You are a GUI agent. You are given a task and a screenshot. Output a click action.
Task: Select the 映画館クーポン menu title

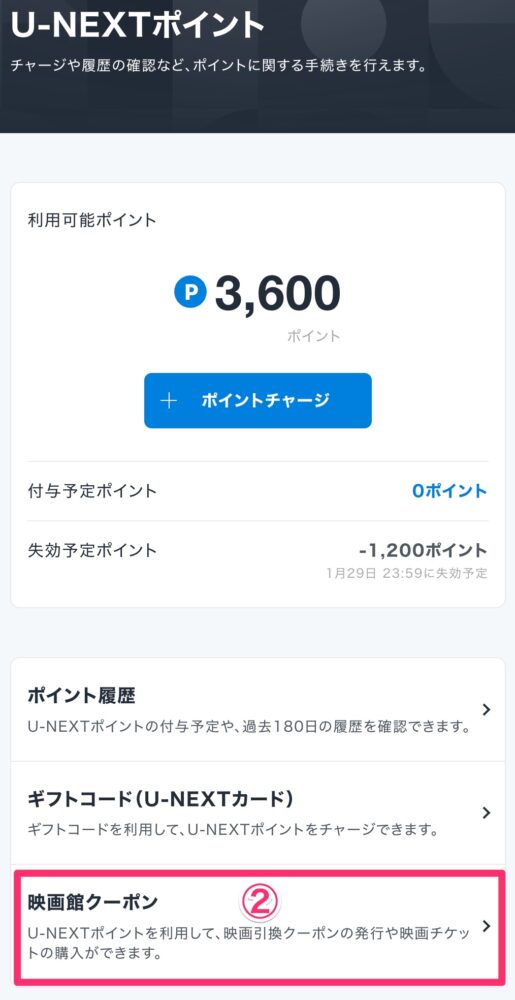pos(93,902)
